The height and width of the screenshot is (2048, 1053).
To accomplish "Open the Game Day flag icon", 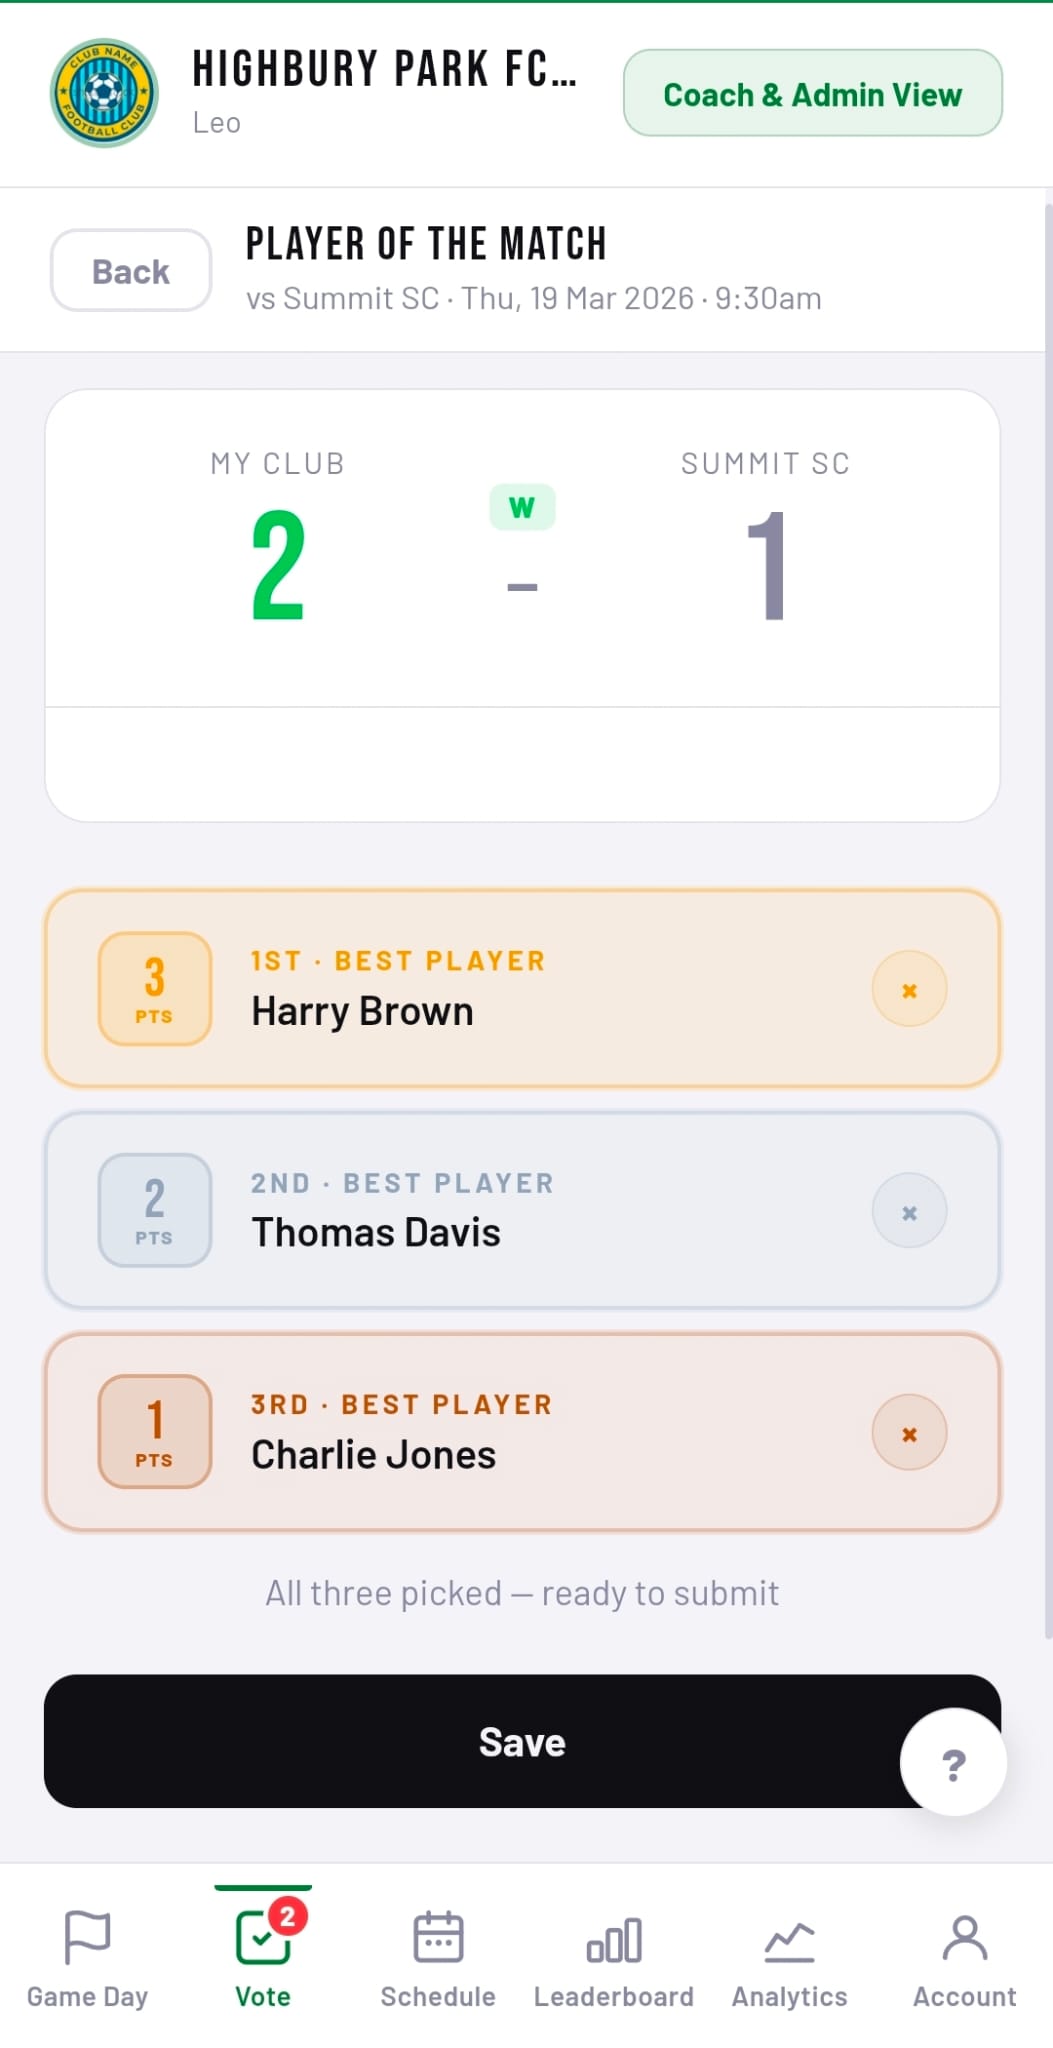I will [x=87, y=1938].
